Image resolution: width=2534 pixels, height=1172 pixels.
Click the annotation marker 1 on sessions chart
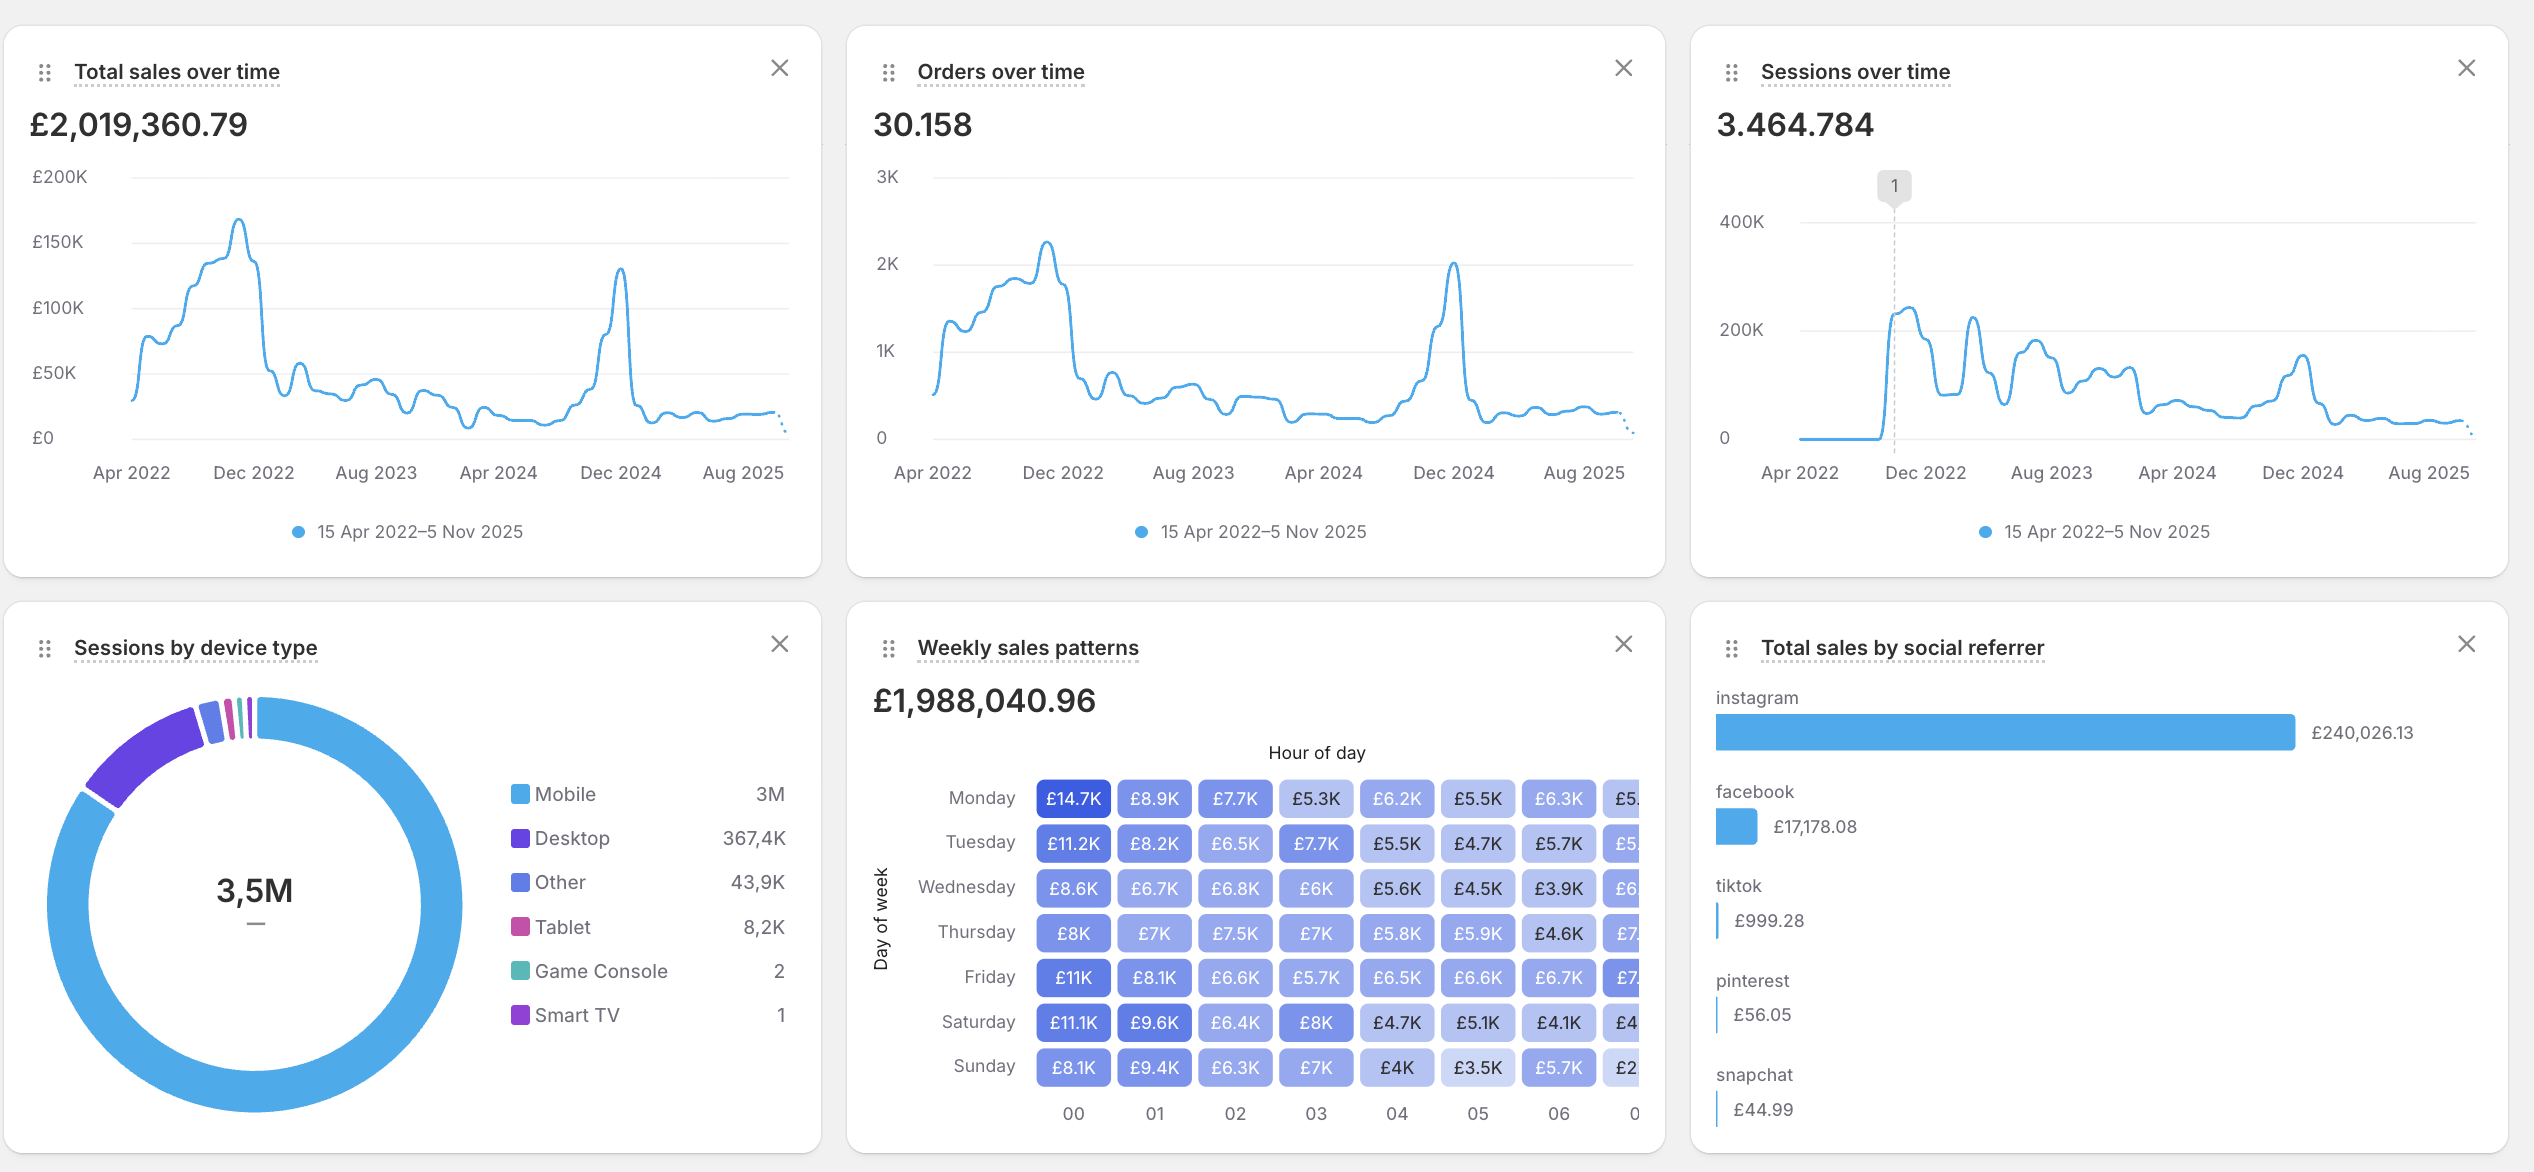click(x=1893, y=186)
